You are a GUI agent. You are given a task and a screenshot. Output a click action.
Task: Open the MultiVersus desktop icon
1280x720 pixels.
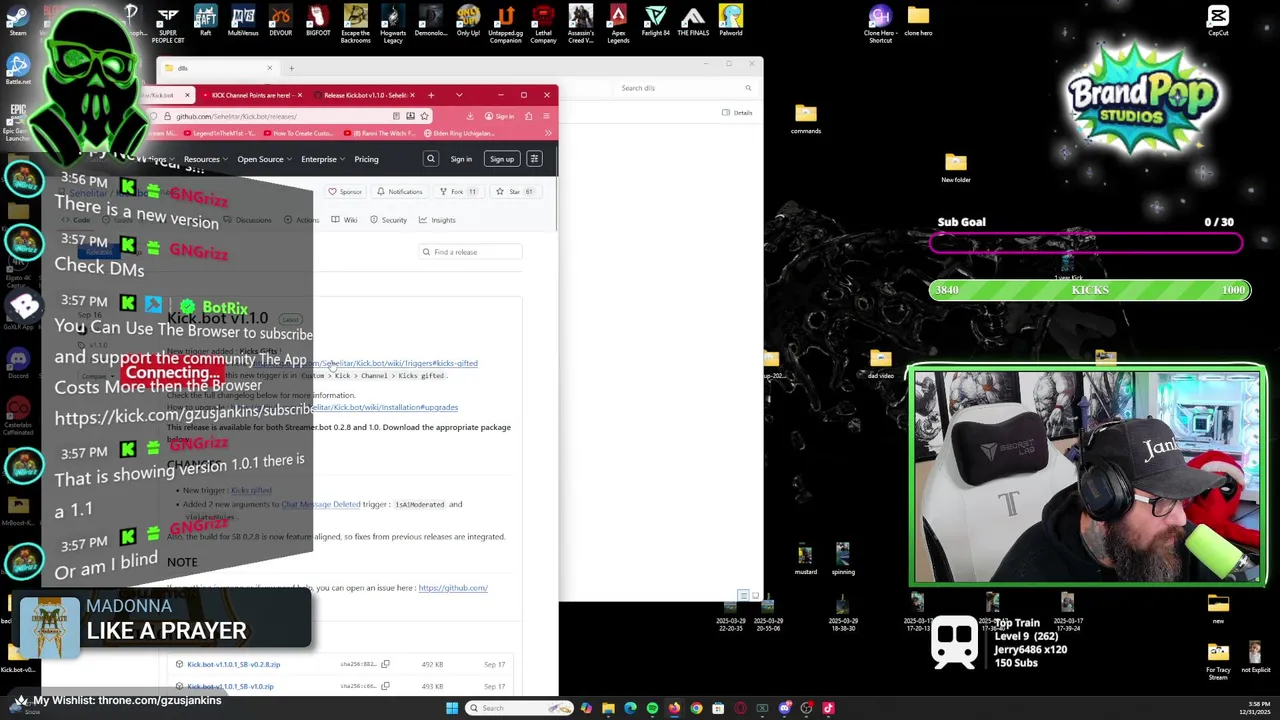[243, 20]
